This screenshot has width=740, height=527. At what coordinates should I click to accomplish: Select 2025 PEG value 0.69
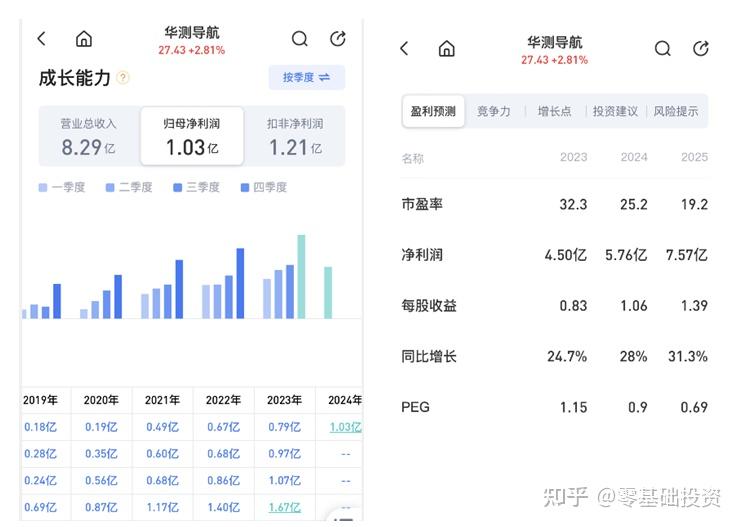(x=694, y=407)
